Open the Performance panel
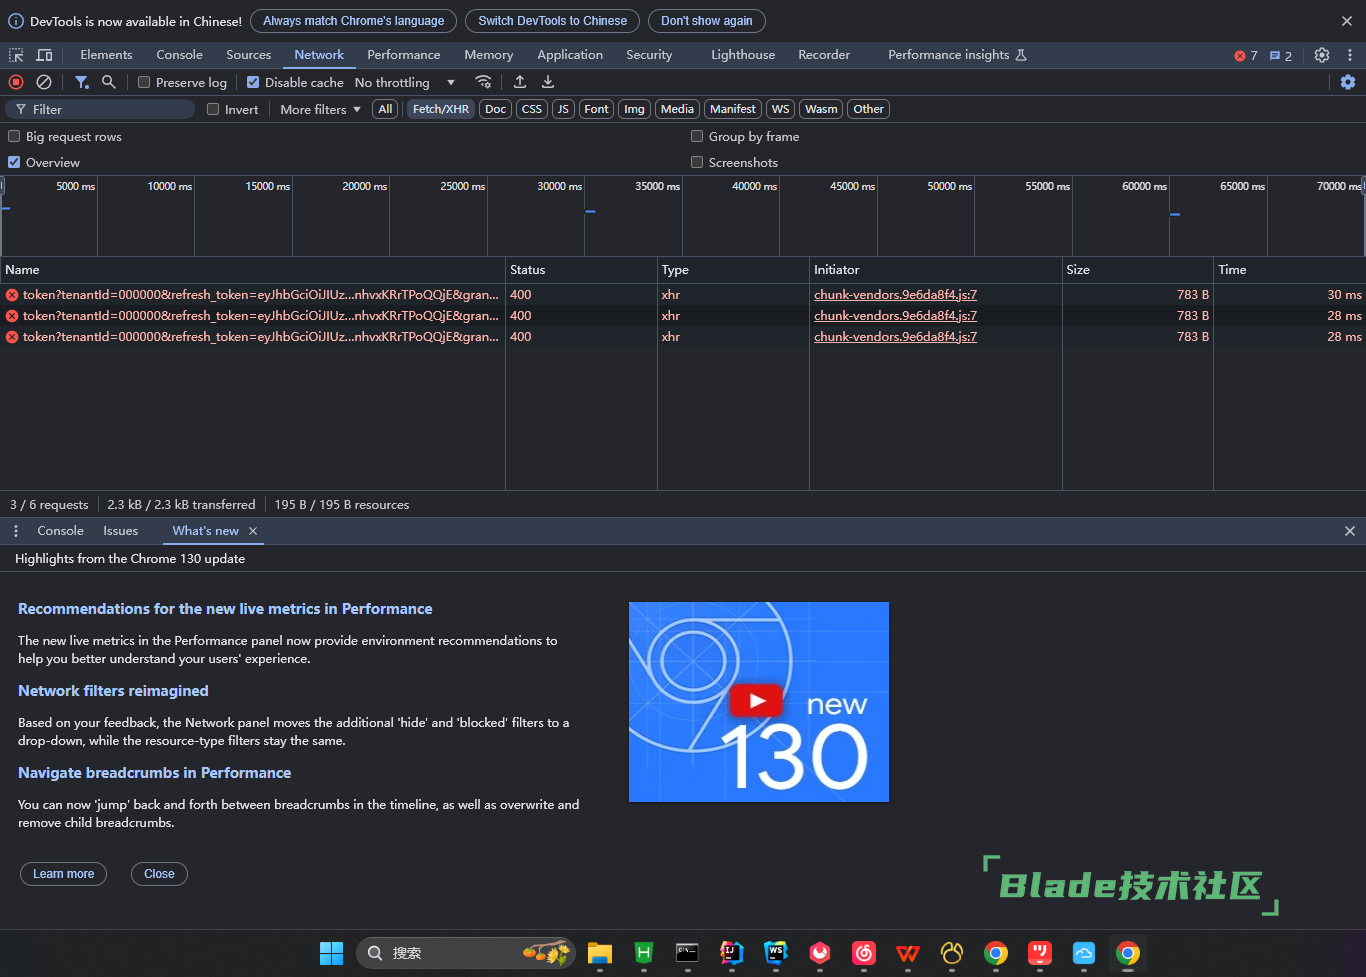The height and width of the screenshot is (977, 1366). 404,55
